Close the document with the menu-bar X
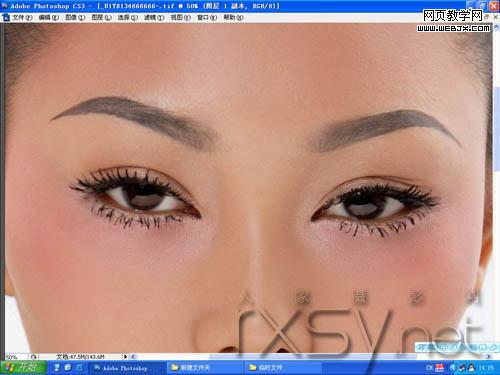 495,17
